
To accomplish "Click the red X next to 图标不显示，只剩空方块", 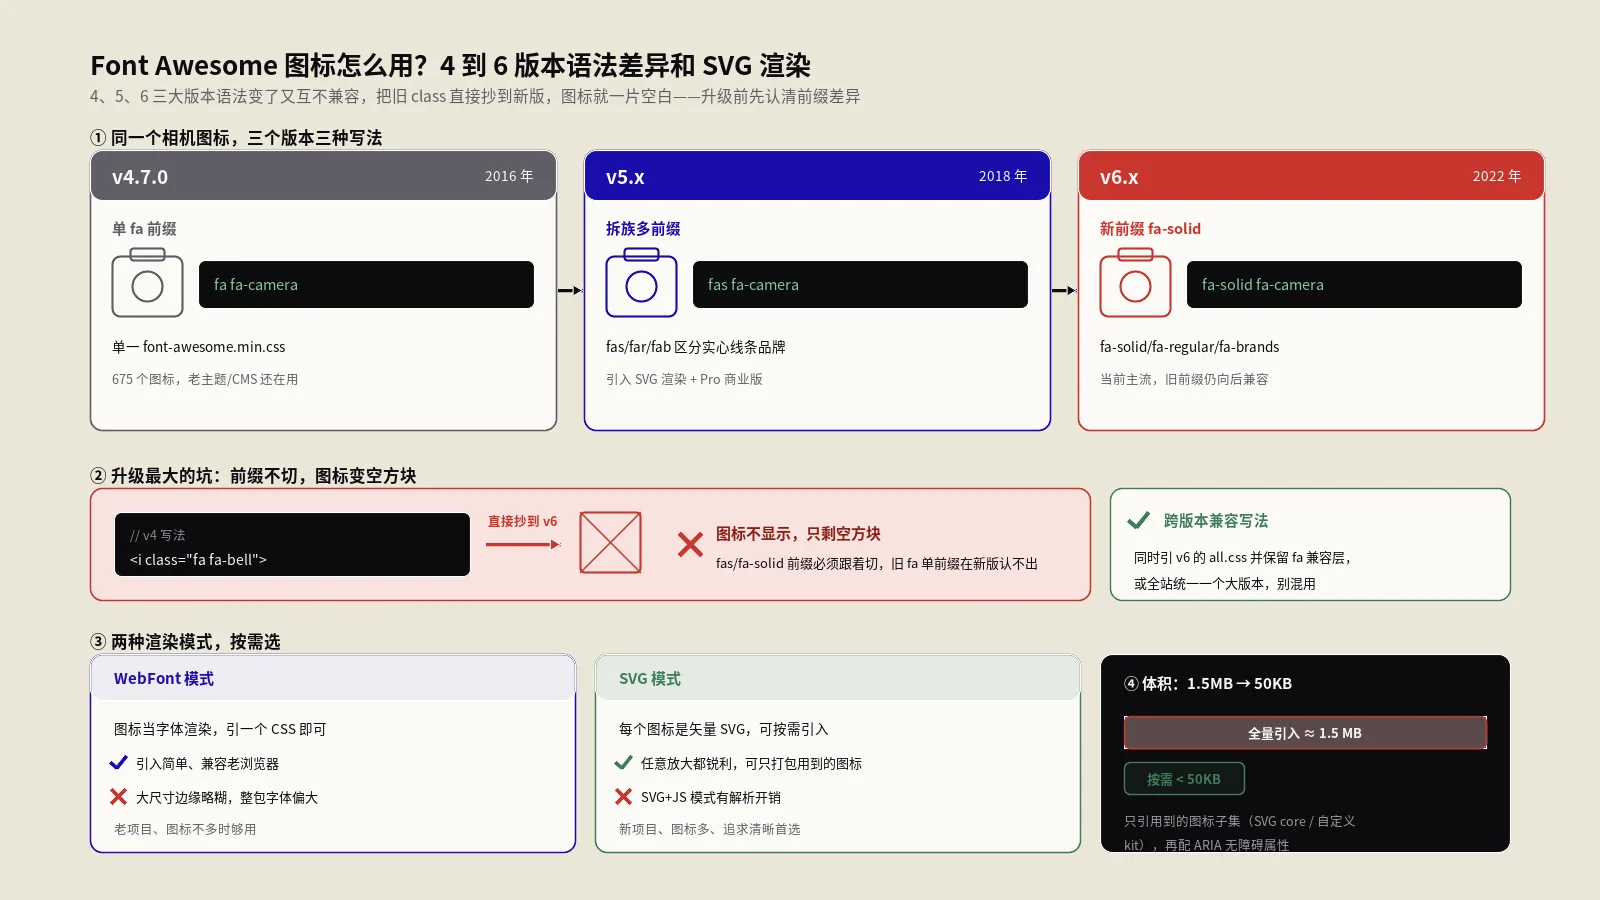I will click(x=690, y=545).
